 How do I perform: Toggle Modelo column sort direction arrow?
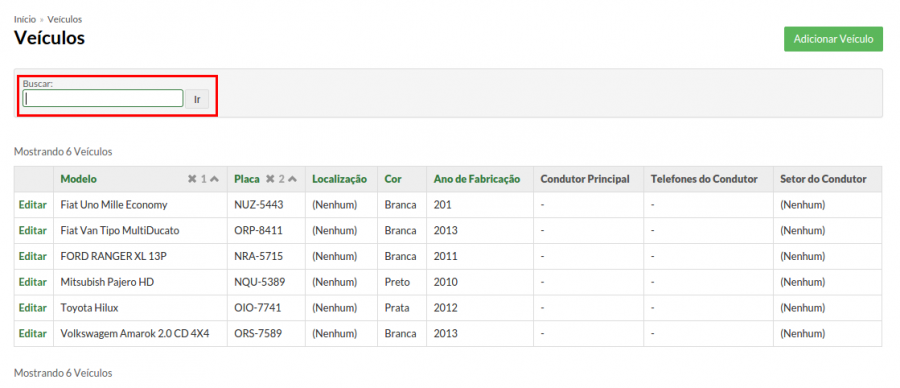point(215,179)
